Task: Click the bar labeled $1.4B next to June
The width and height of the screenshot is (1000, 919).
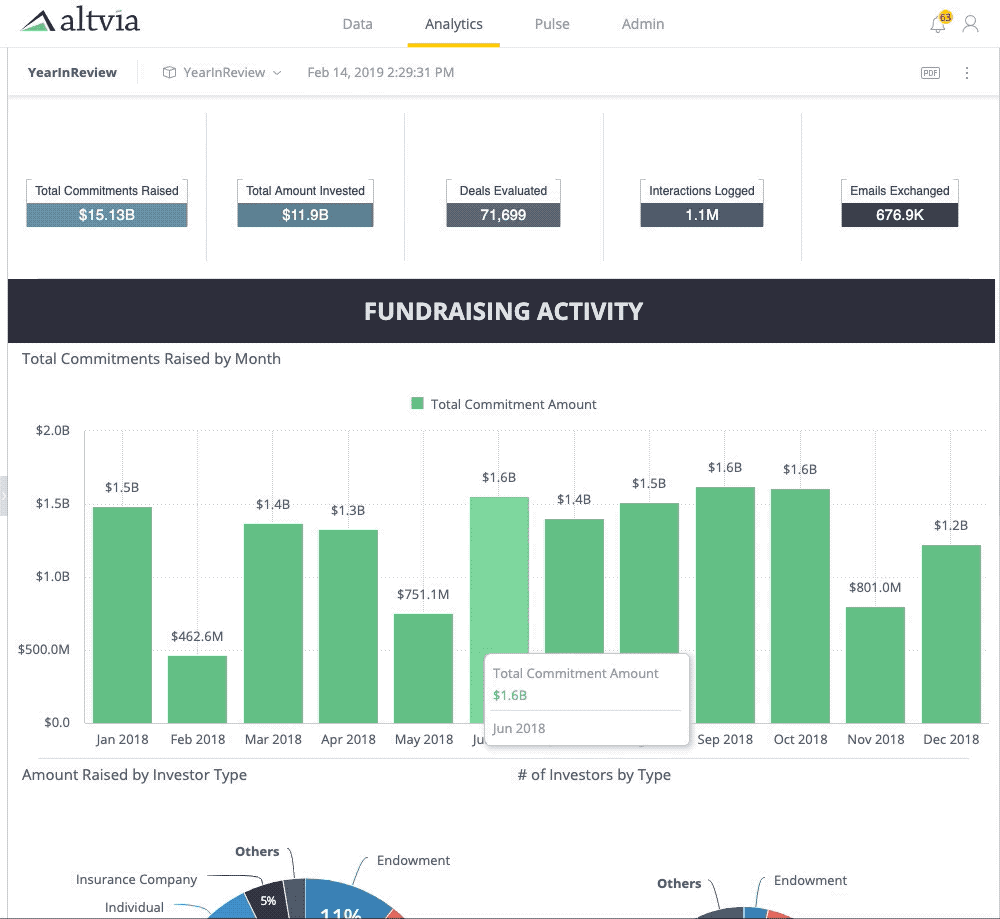Action: 574,585
